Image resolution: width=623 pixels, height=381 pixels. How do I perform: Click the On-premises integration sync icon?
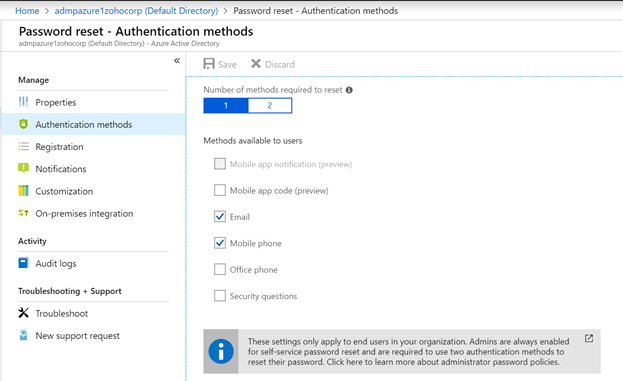pyautogui.click(x=23, y=213)
